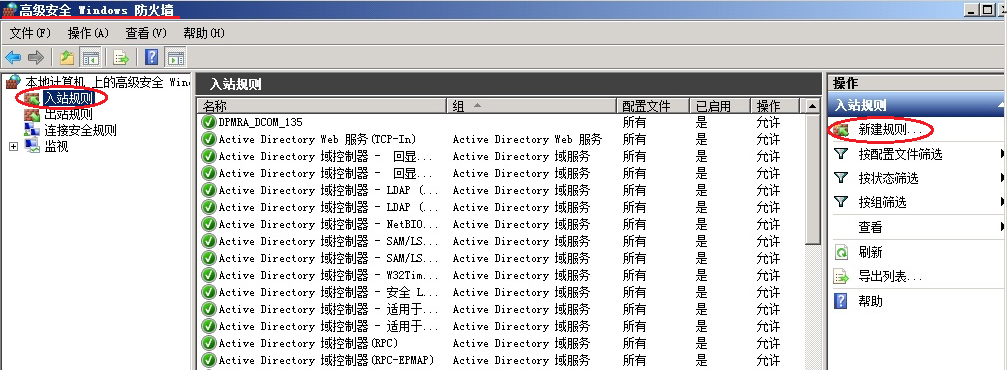Open the 按组筛选 submenu arrow

pos(1002,202)
